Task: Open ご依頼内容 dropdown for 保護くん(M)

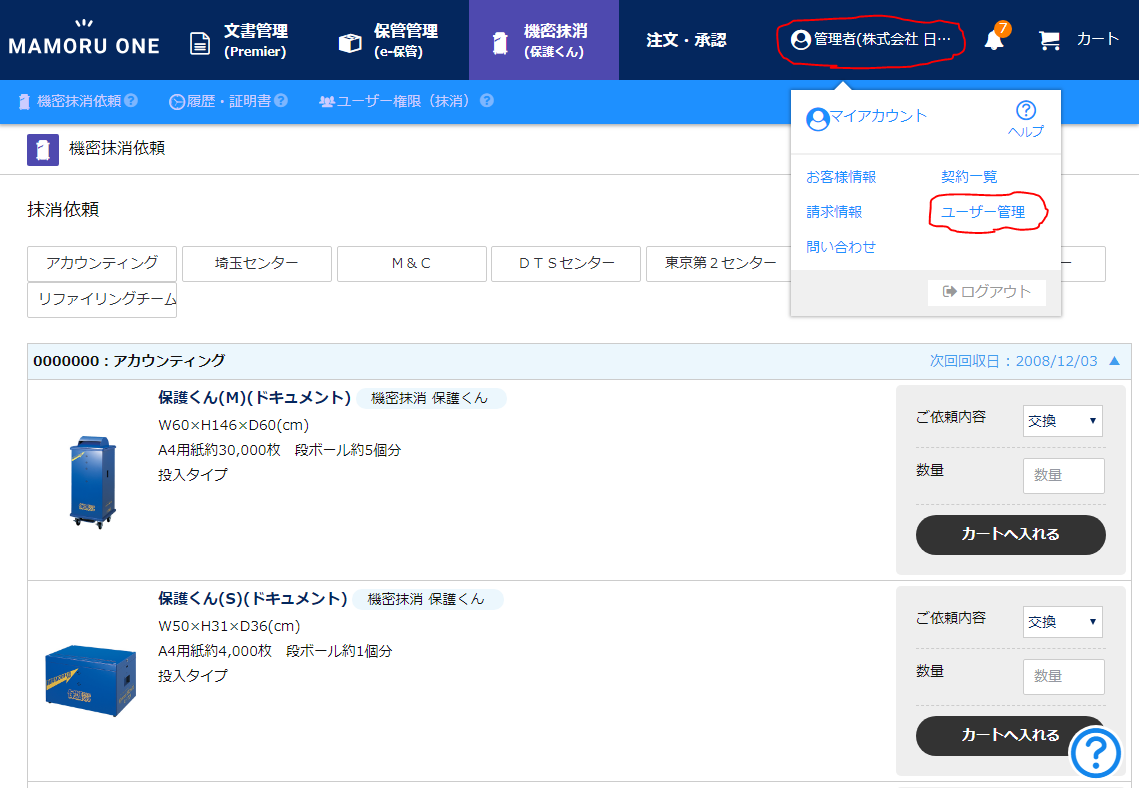Action: (x=1063, y=421)
